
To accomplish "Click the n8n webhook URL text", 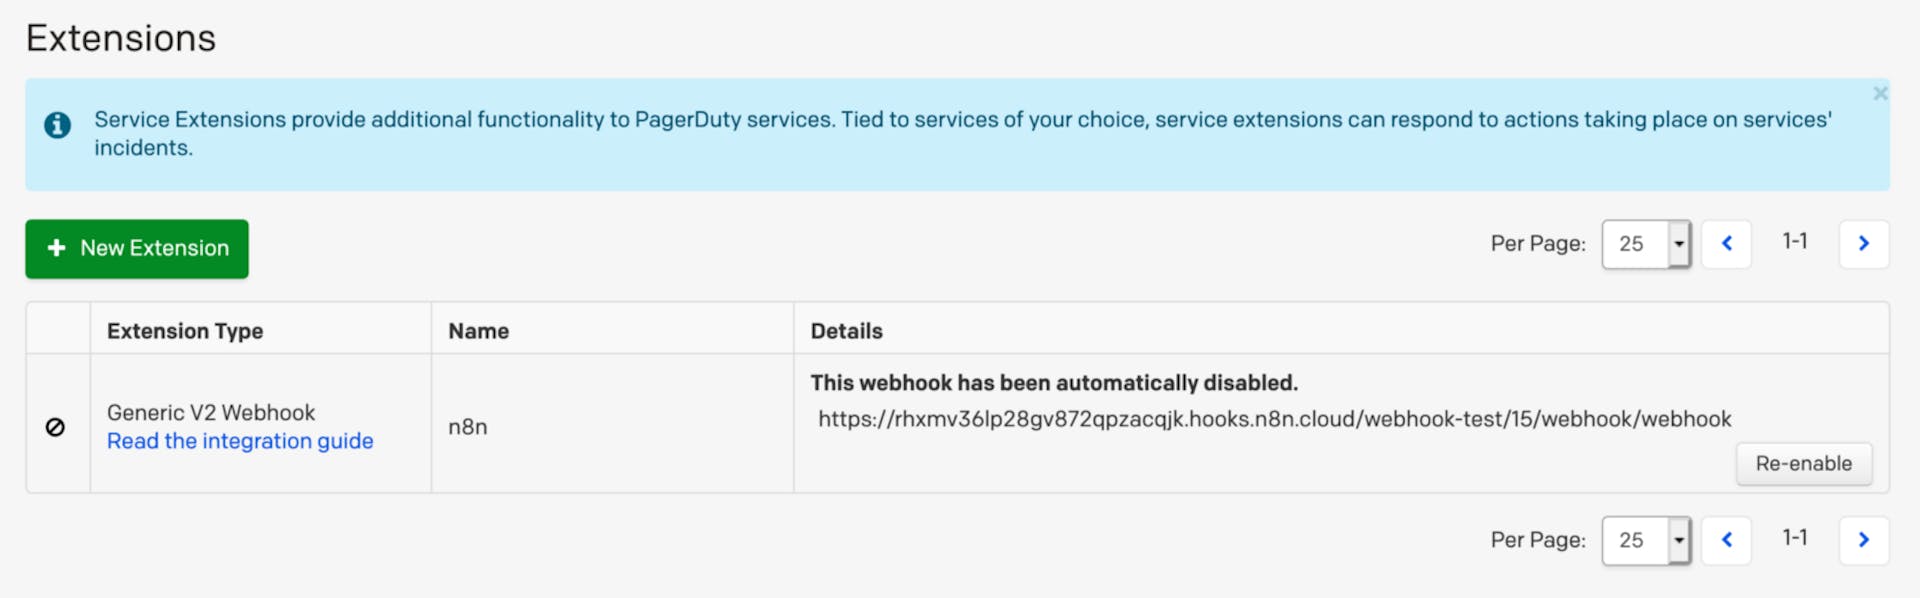I will [1274, 419].
